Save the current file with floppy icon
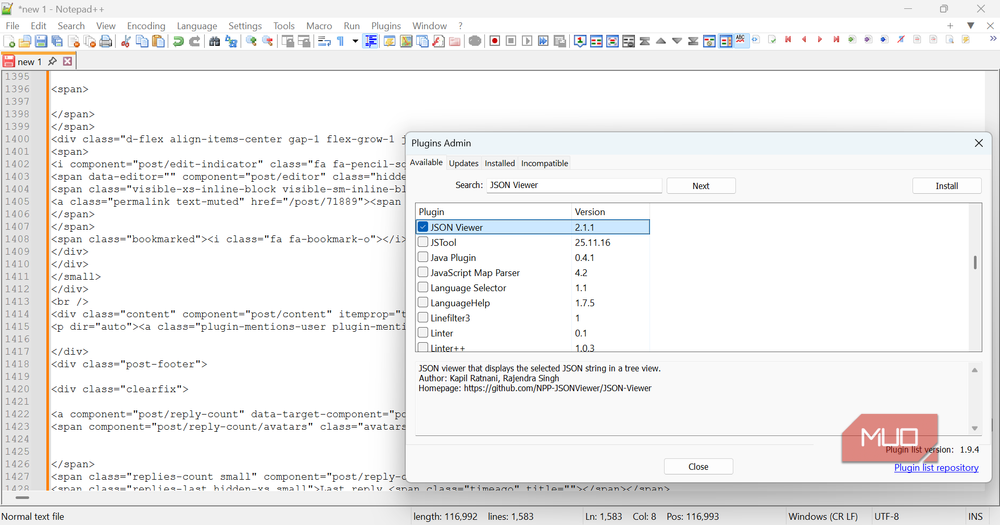 (x=41, y=41)
